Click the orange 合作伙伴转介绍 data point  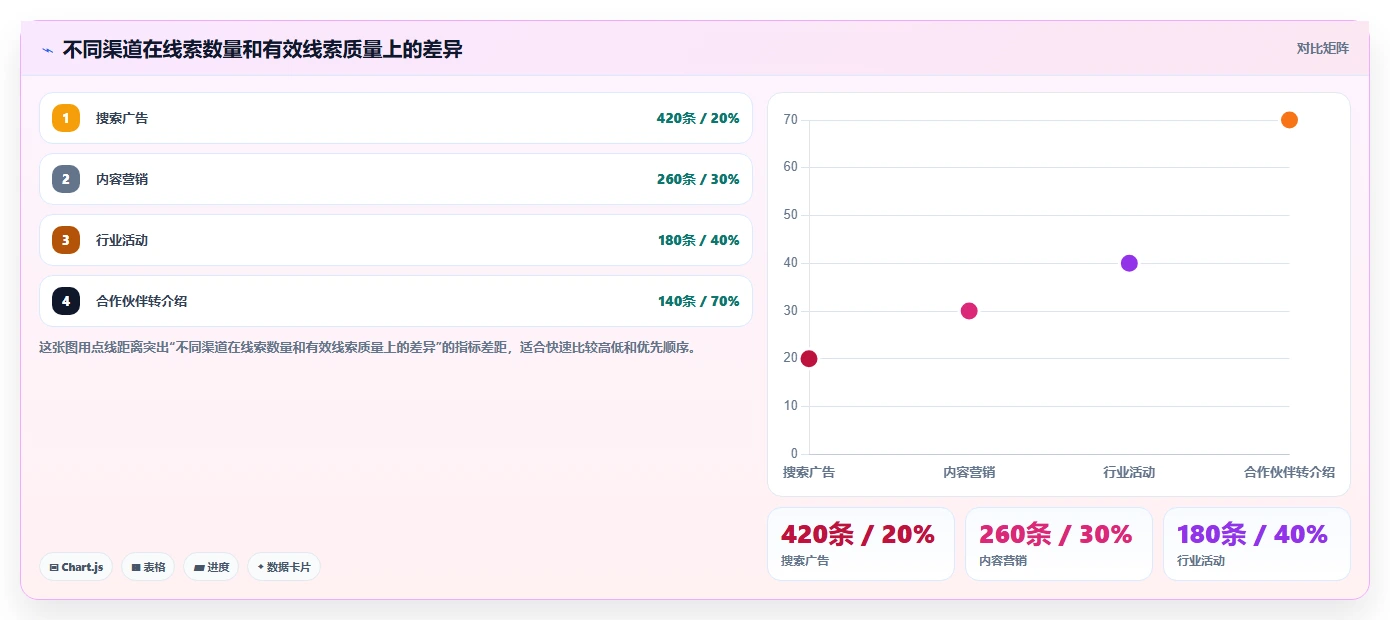click(1289, 120)
